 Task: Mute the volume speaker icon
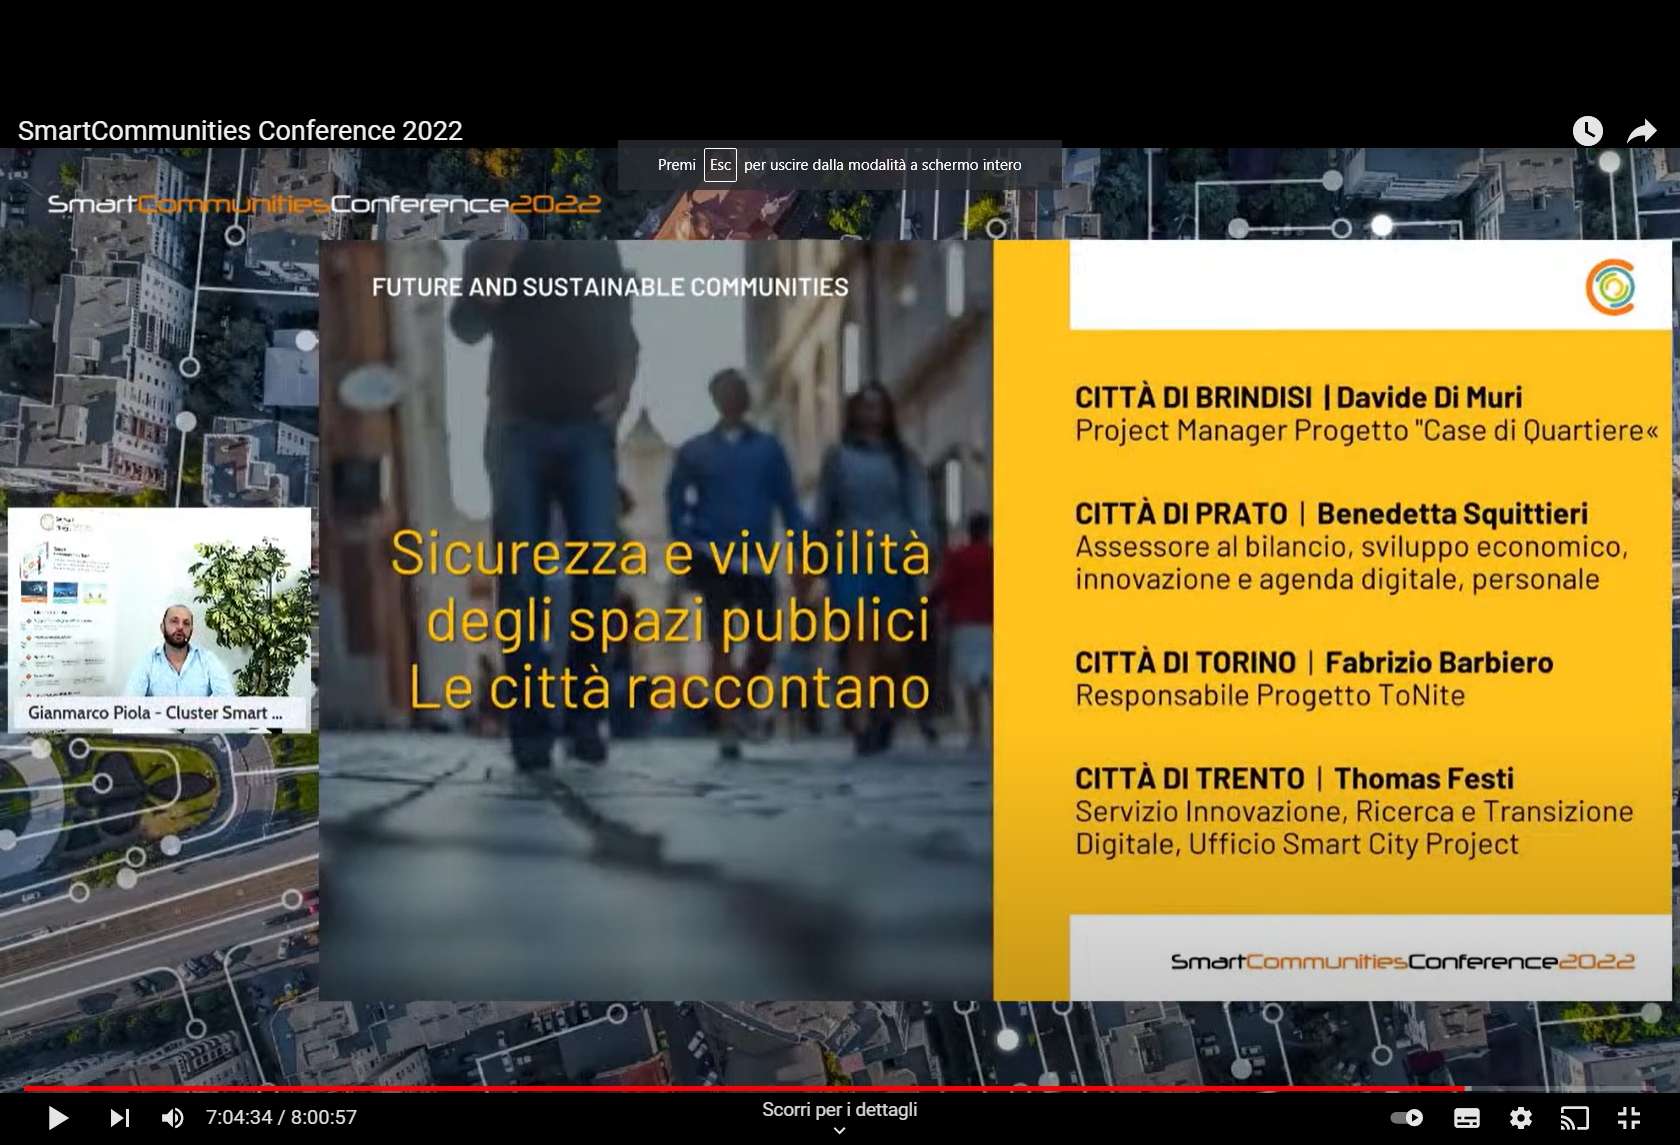point(172,1117)
